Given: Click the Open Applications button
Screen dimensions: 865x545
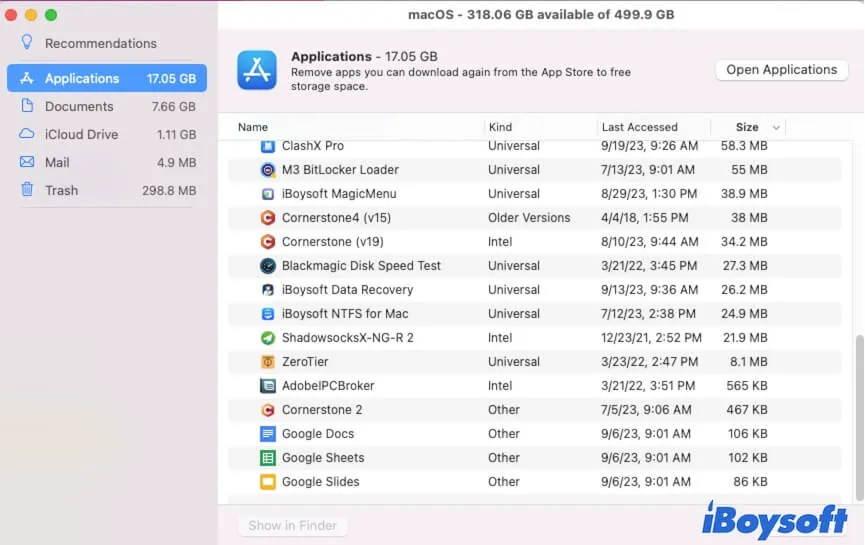Looking at the screenshot, I should click(781, 70).
